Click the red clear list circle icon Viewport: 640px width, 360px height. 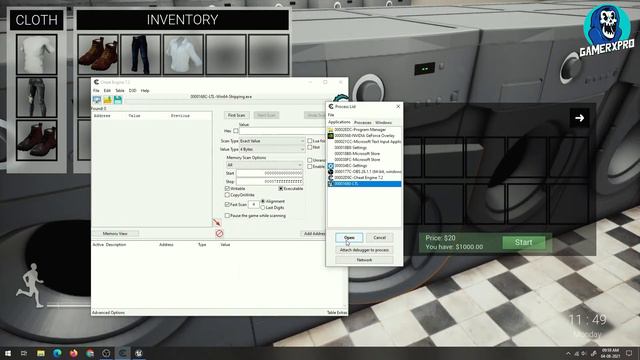[219, 233]
